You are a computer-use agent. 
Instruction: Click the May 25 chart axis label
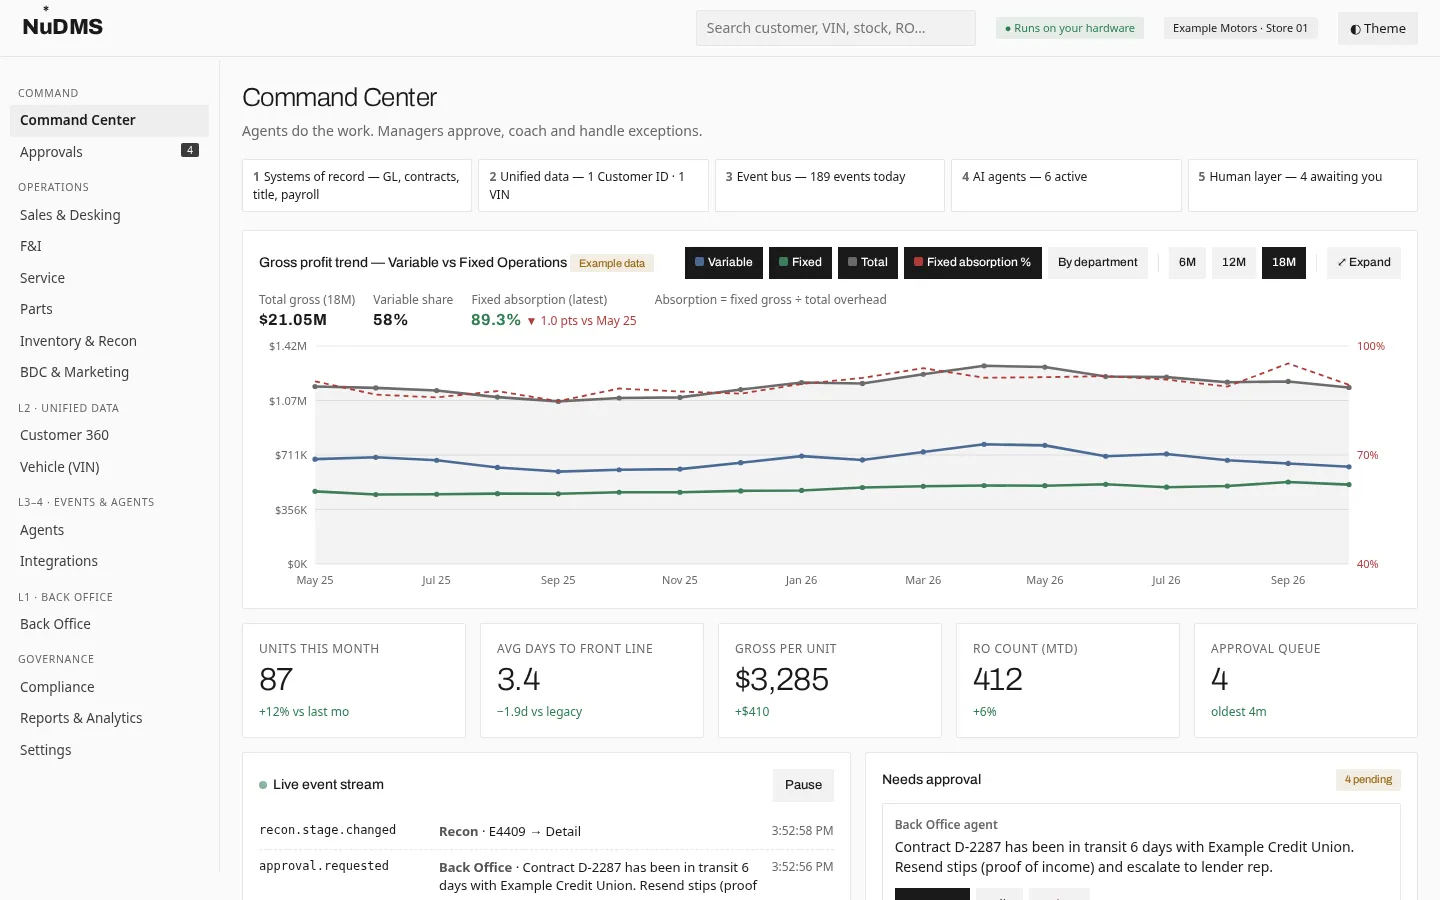pos(315,580)
